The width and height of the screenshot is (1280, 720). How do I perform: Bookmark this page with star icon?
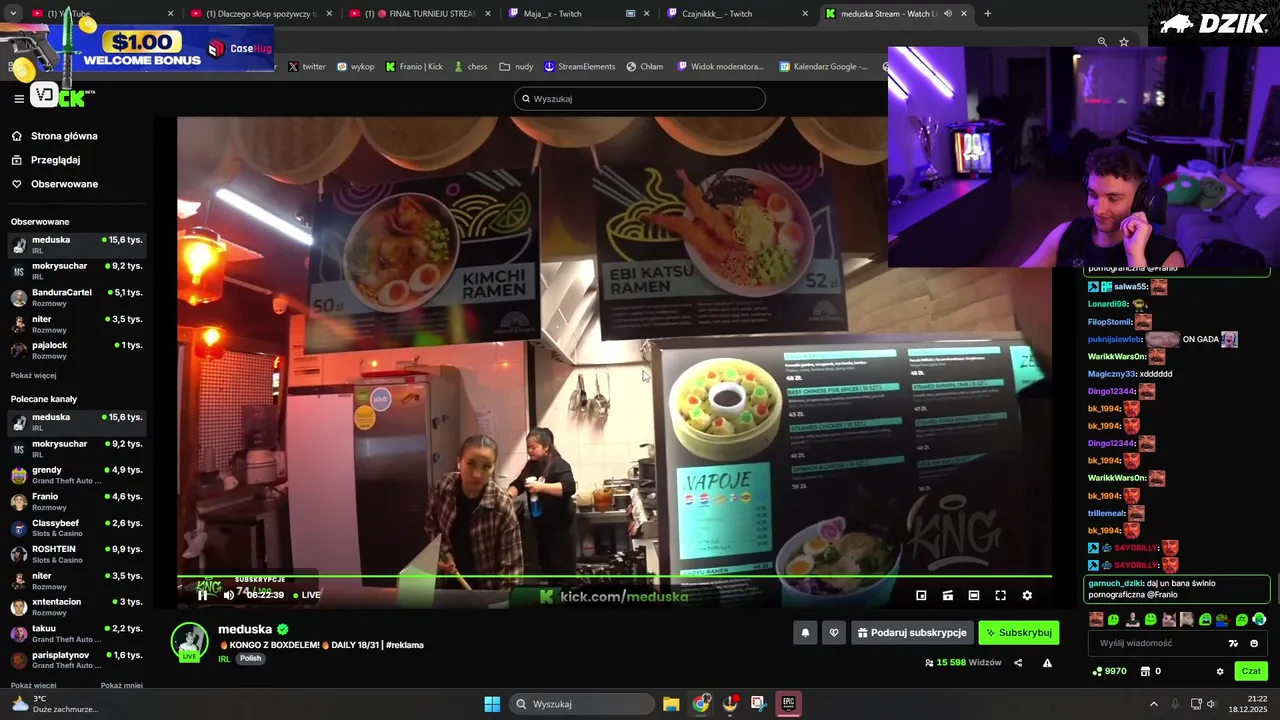tap(1124, 42)
